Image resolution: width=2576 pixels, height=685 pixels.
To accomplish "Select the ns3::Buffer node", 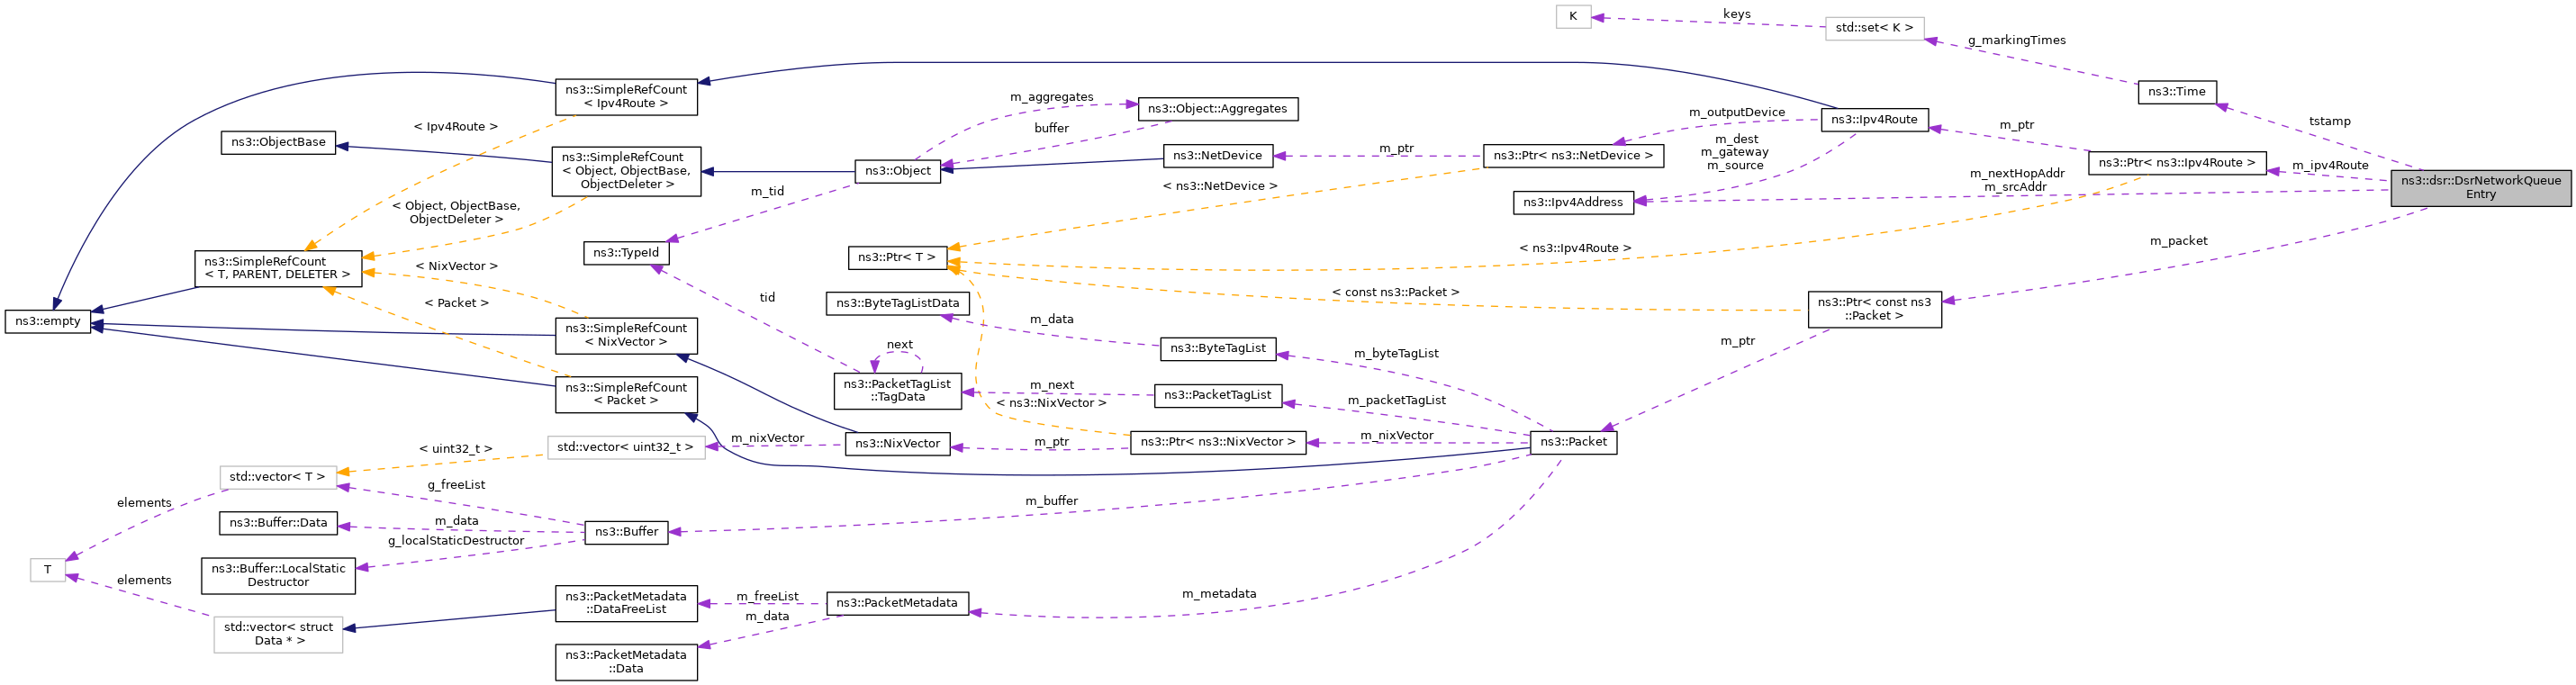I will tap(626, 532).
